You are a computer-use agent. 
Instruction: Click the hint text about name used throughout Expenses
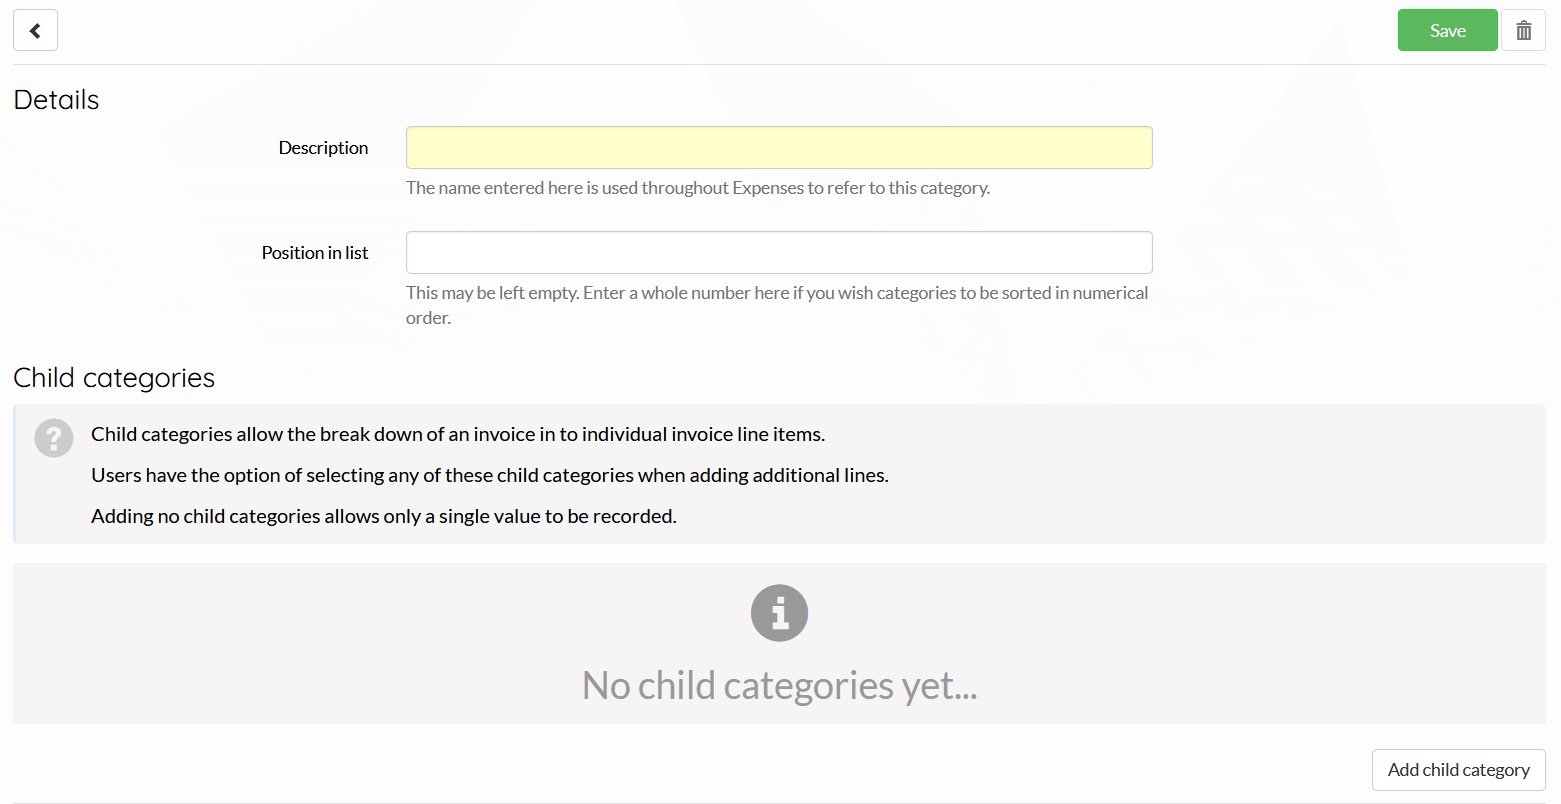coord(698,188)
